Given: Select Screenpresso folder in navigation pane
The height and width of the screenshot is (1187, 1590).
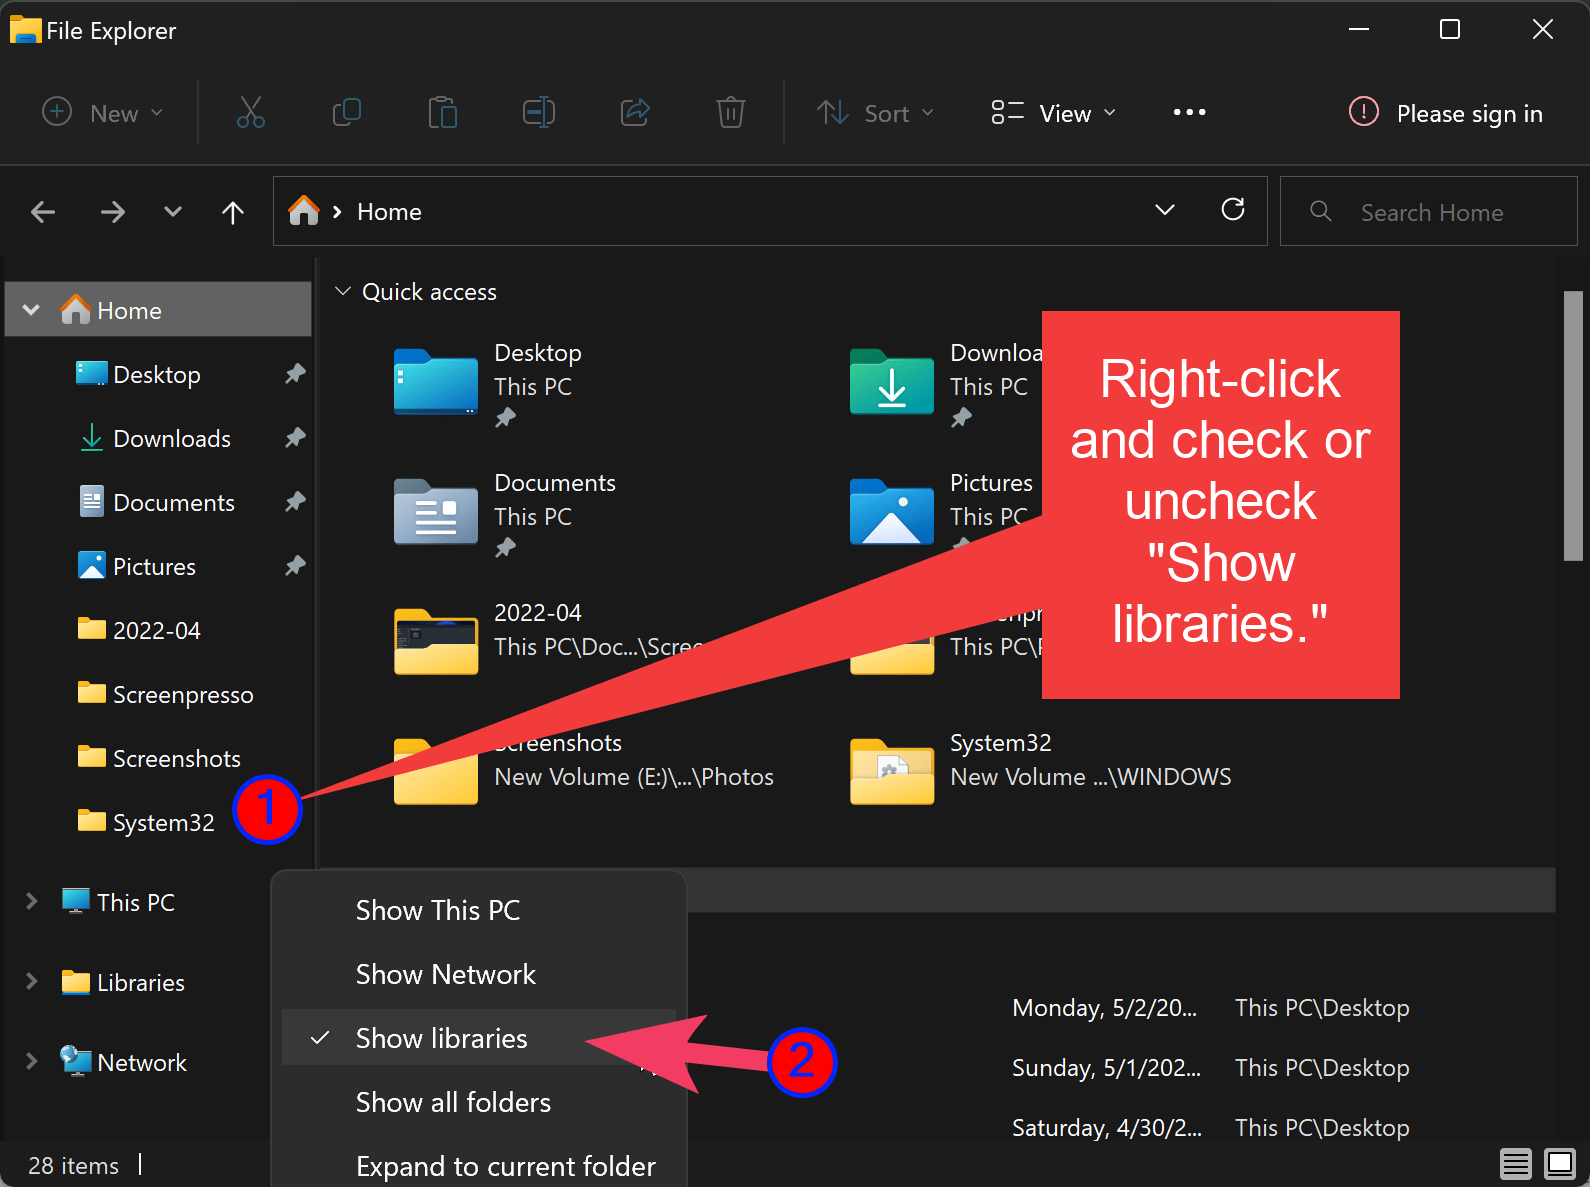Looking at the screenshot, I should point(158,694).
